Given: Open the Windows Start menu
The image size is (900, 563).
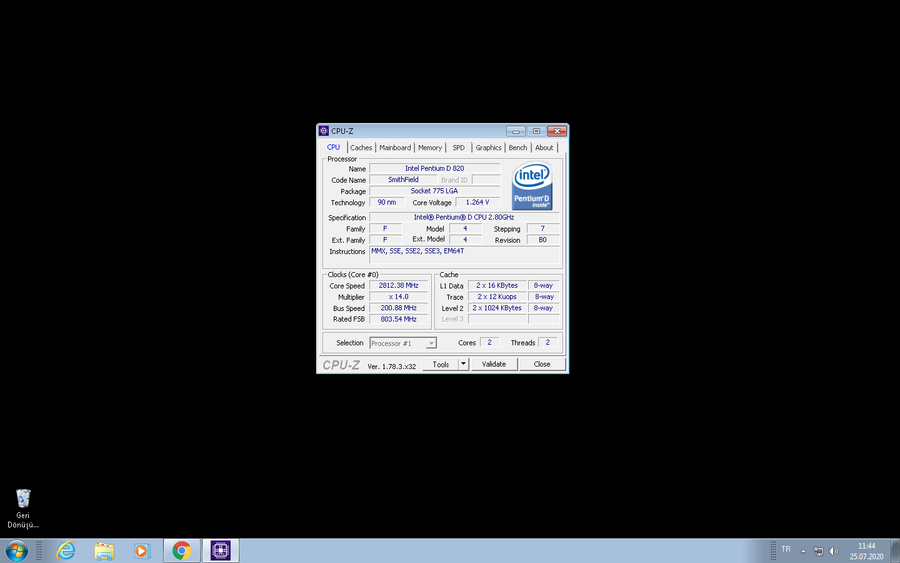Looking at the screenshot, I should point(16,551).
